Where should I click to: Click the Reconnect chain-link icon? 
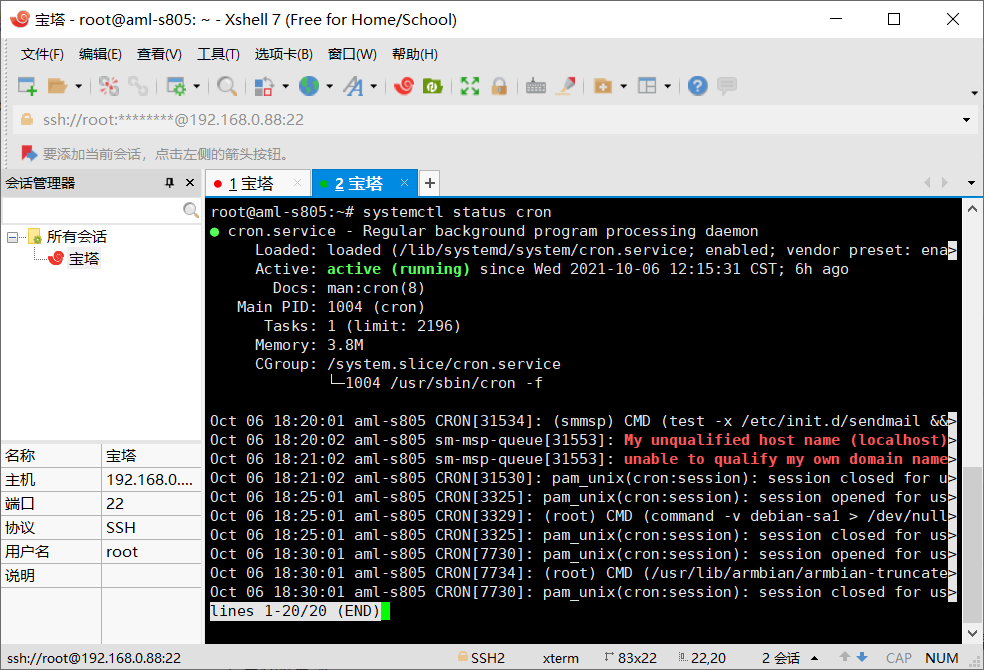click(x=137, y=86)
